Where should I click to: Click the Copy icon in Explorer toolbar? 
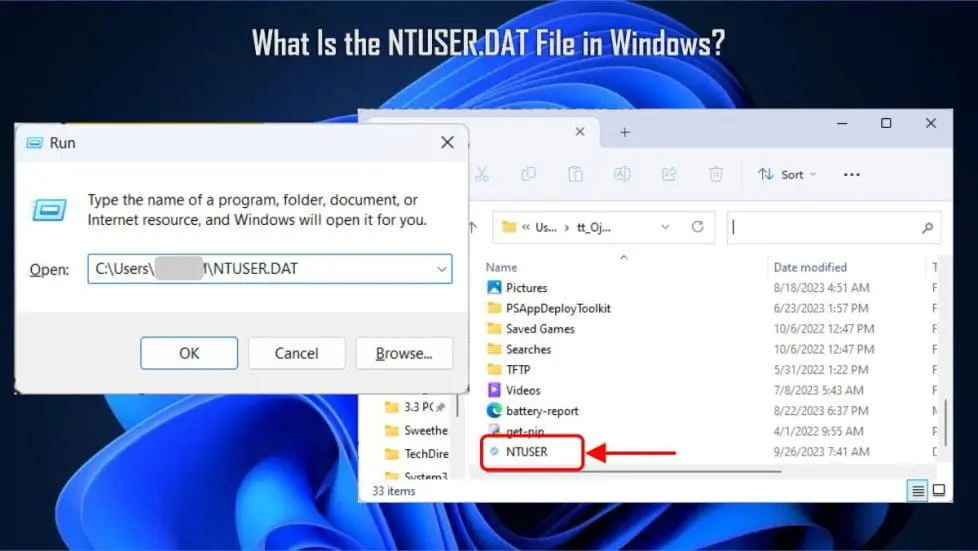528,174
